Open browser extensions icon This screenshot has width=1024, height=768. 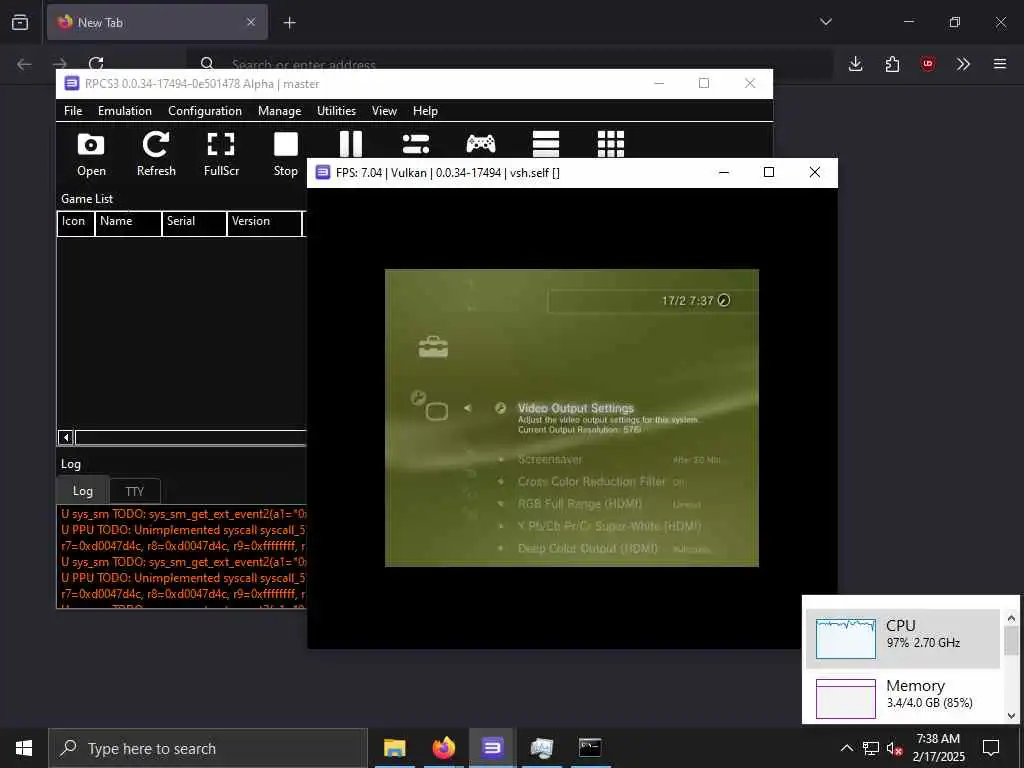pyautogui.click(x=892, y=64)
